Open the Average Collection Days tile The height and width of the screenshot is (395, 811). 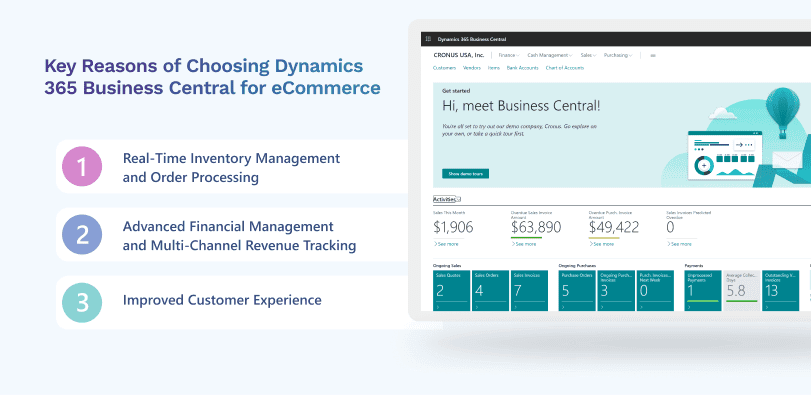coord(742,291)
